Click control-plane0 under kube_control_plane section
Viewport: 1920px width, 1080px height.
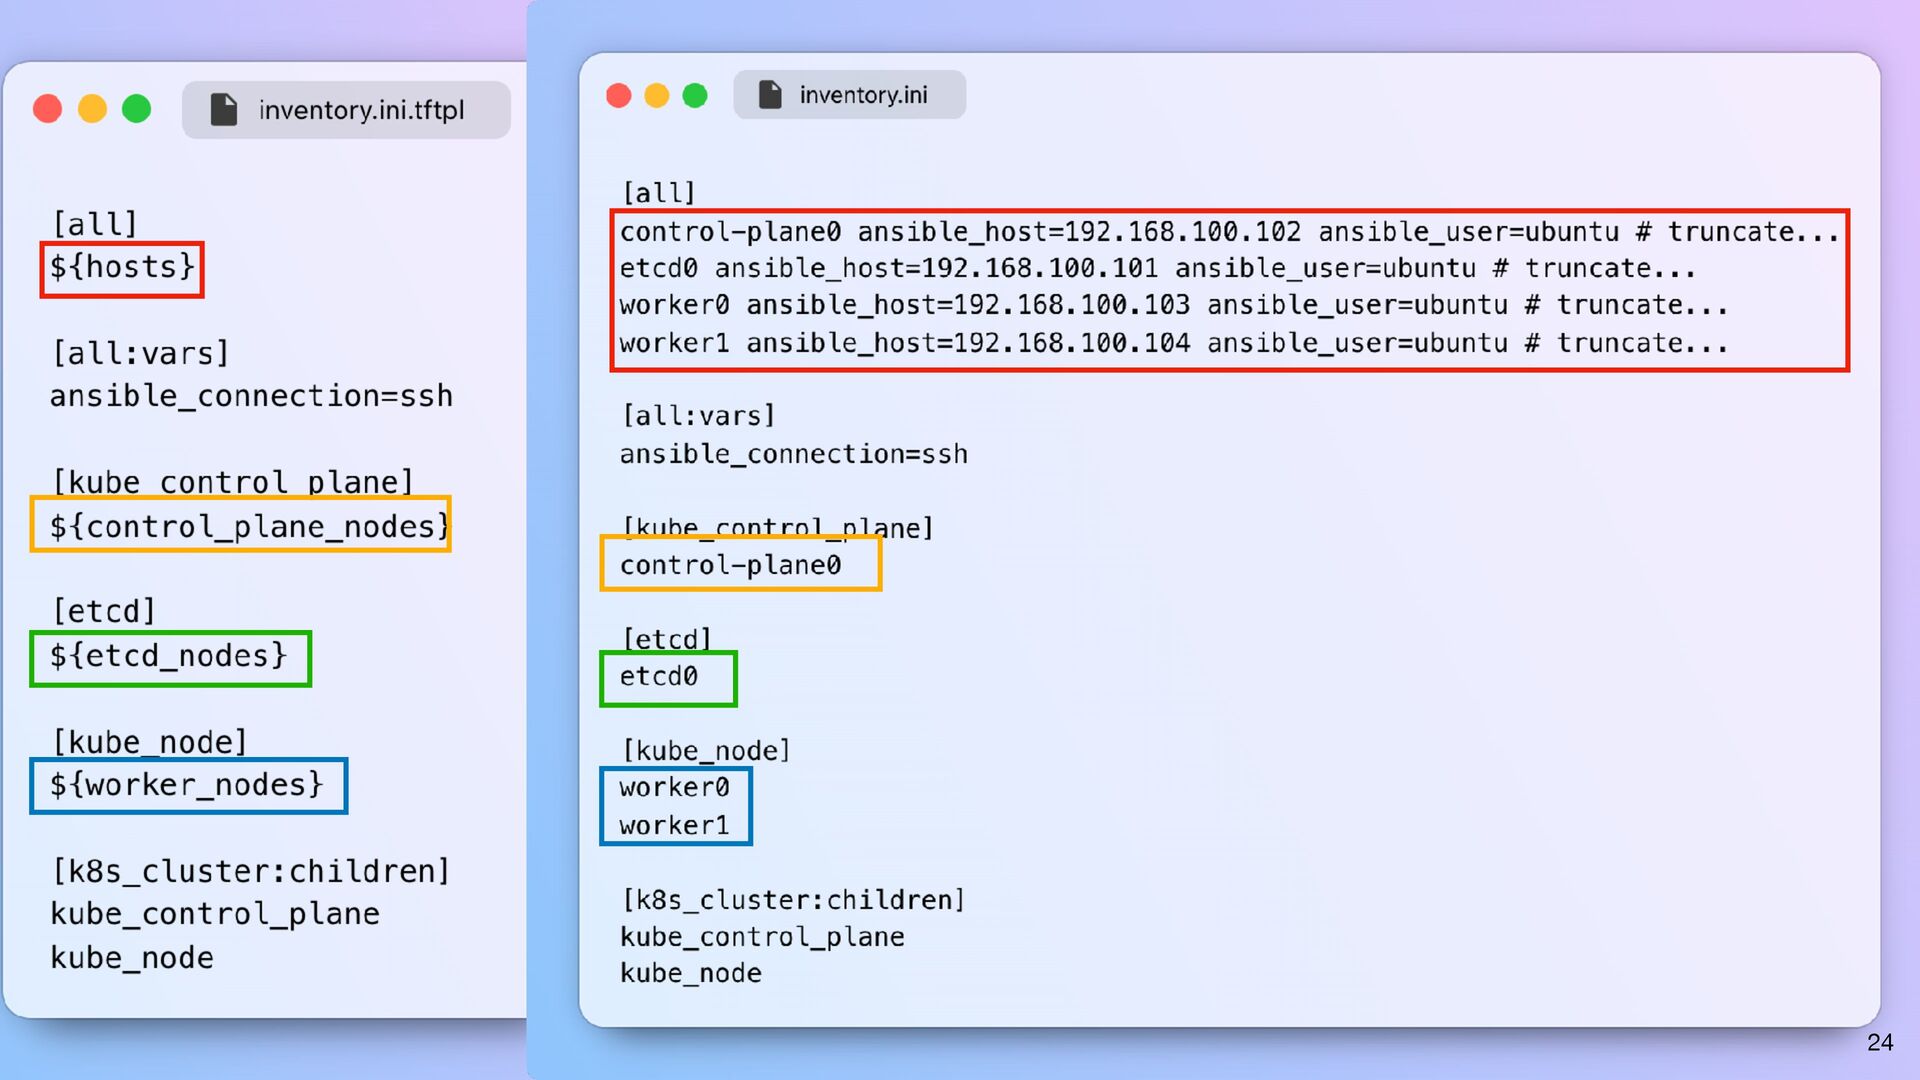[730, 565]
